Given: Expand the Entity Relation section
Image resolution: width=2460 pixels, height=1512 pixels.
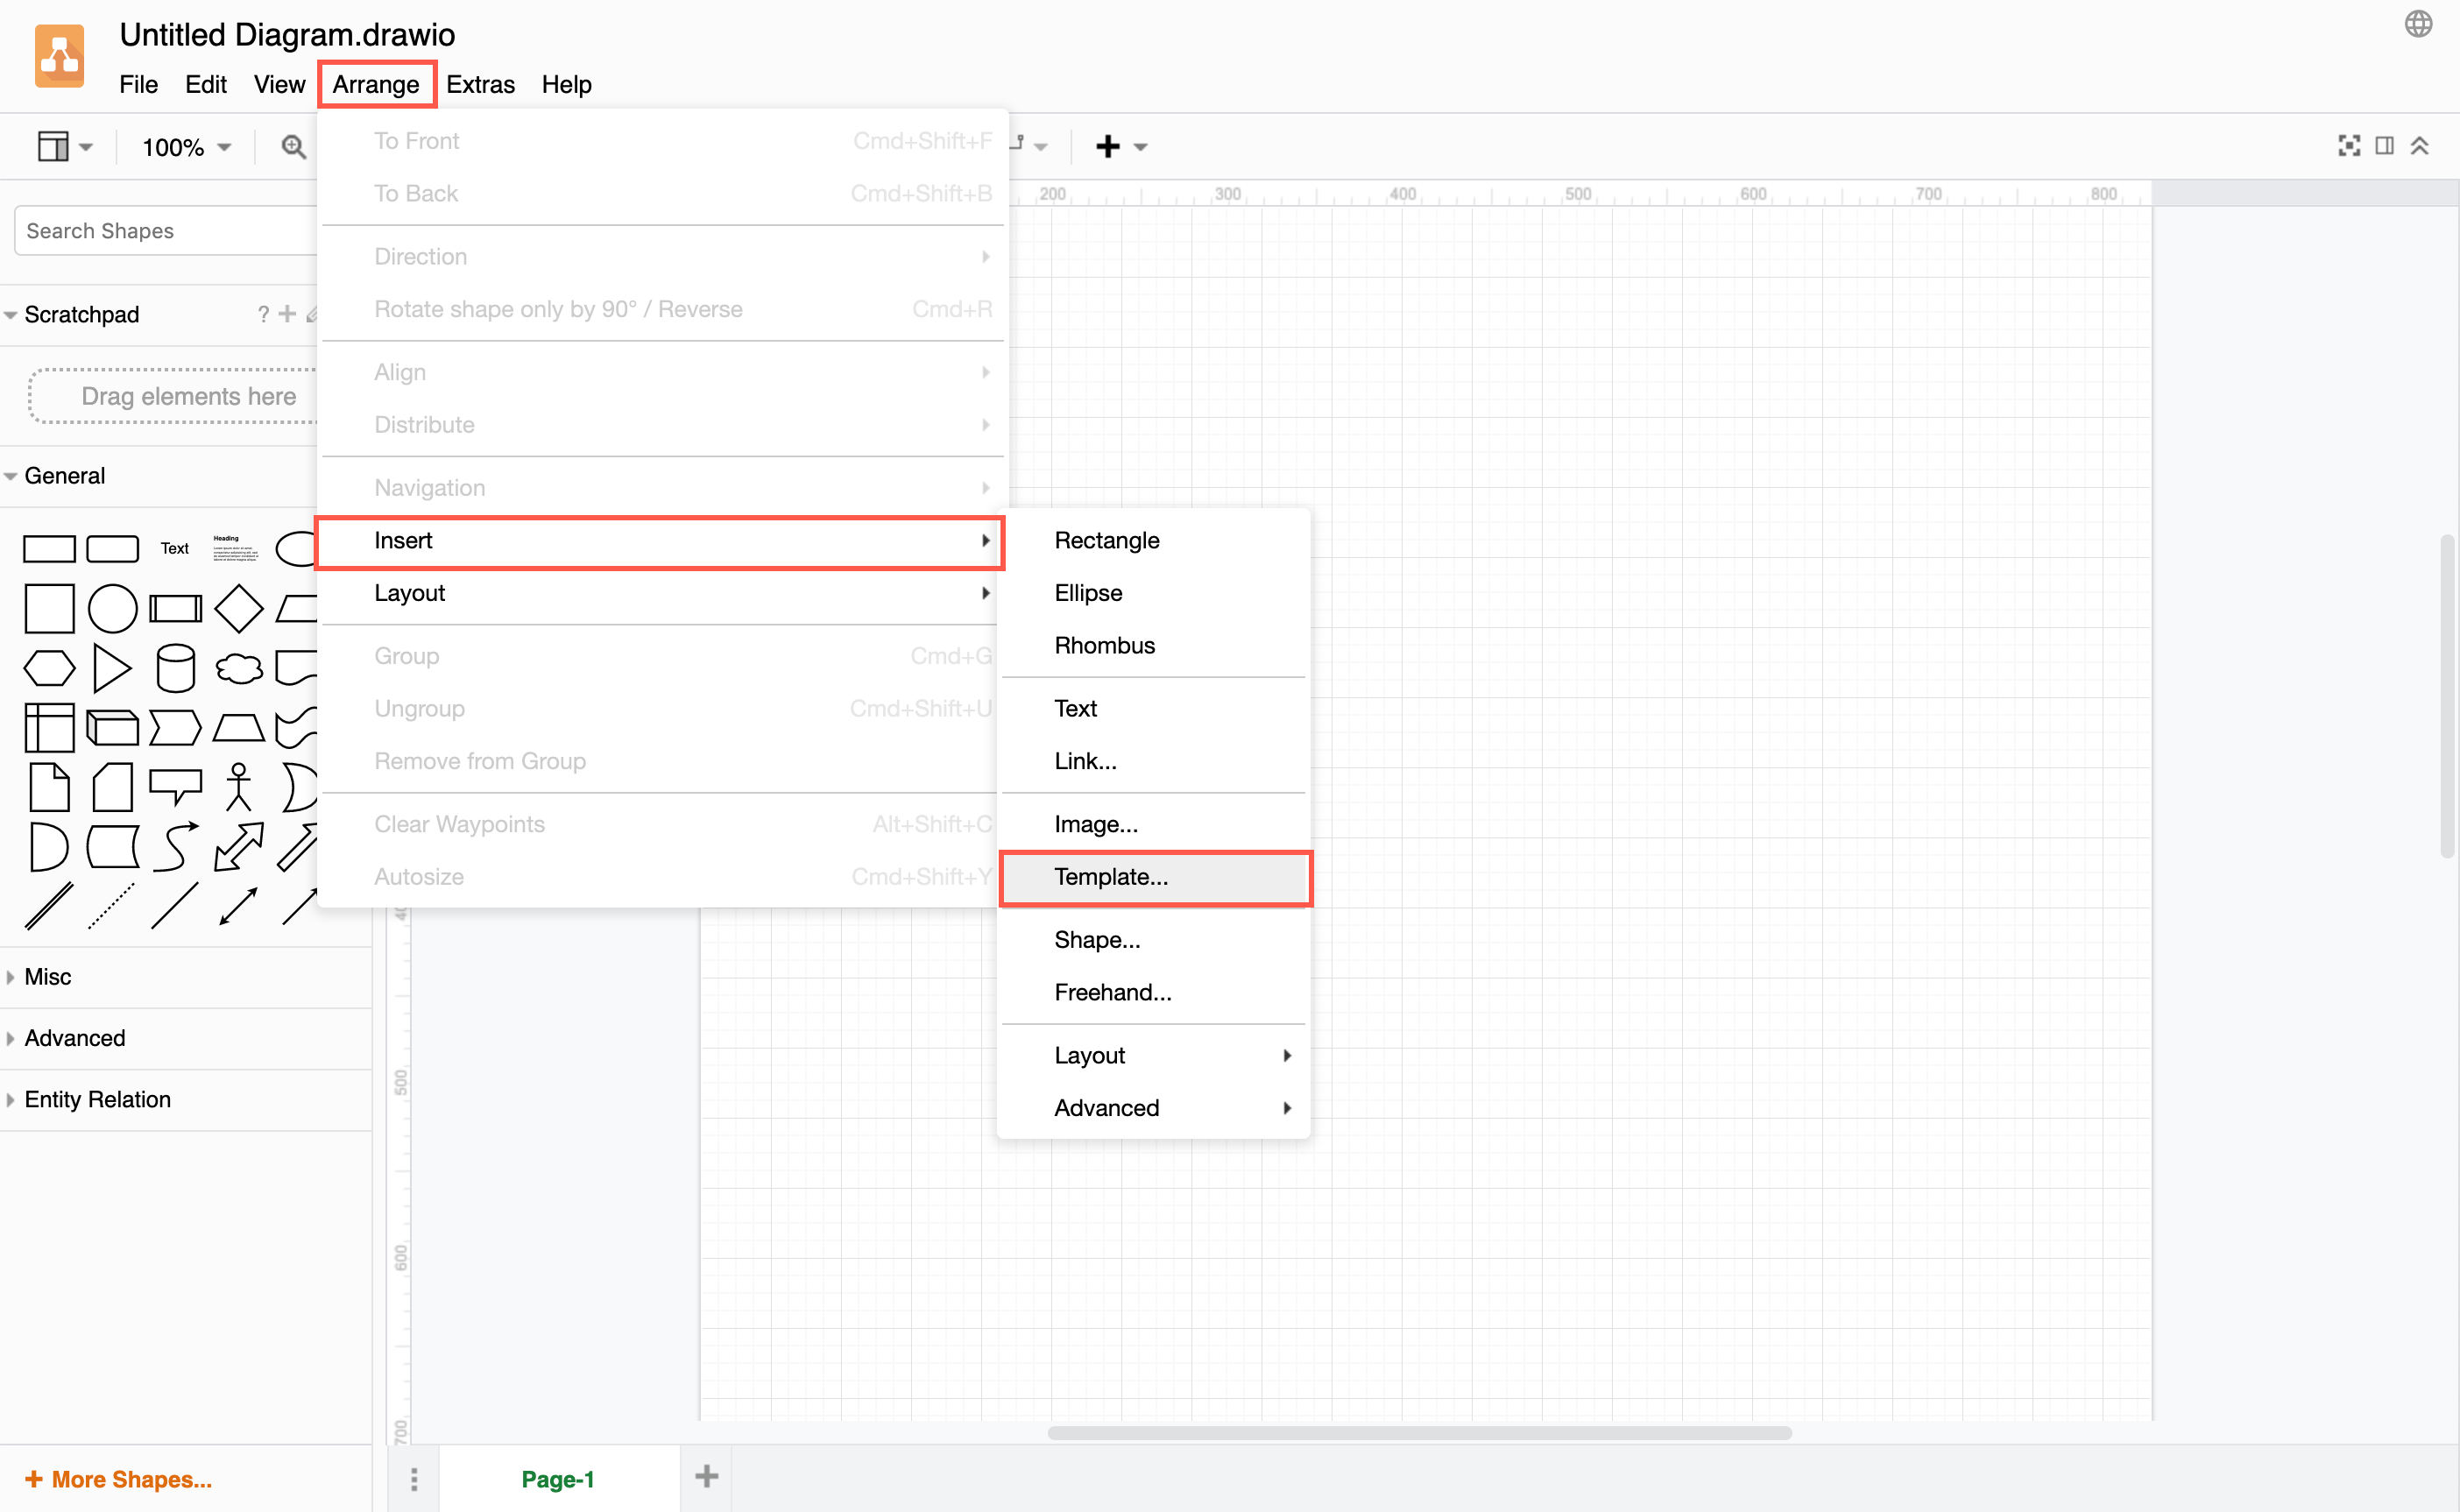Looking at the screenshot, I should coord(97,1099).
